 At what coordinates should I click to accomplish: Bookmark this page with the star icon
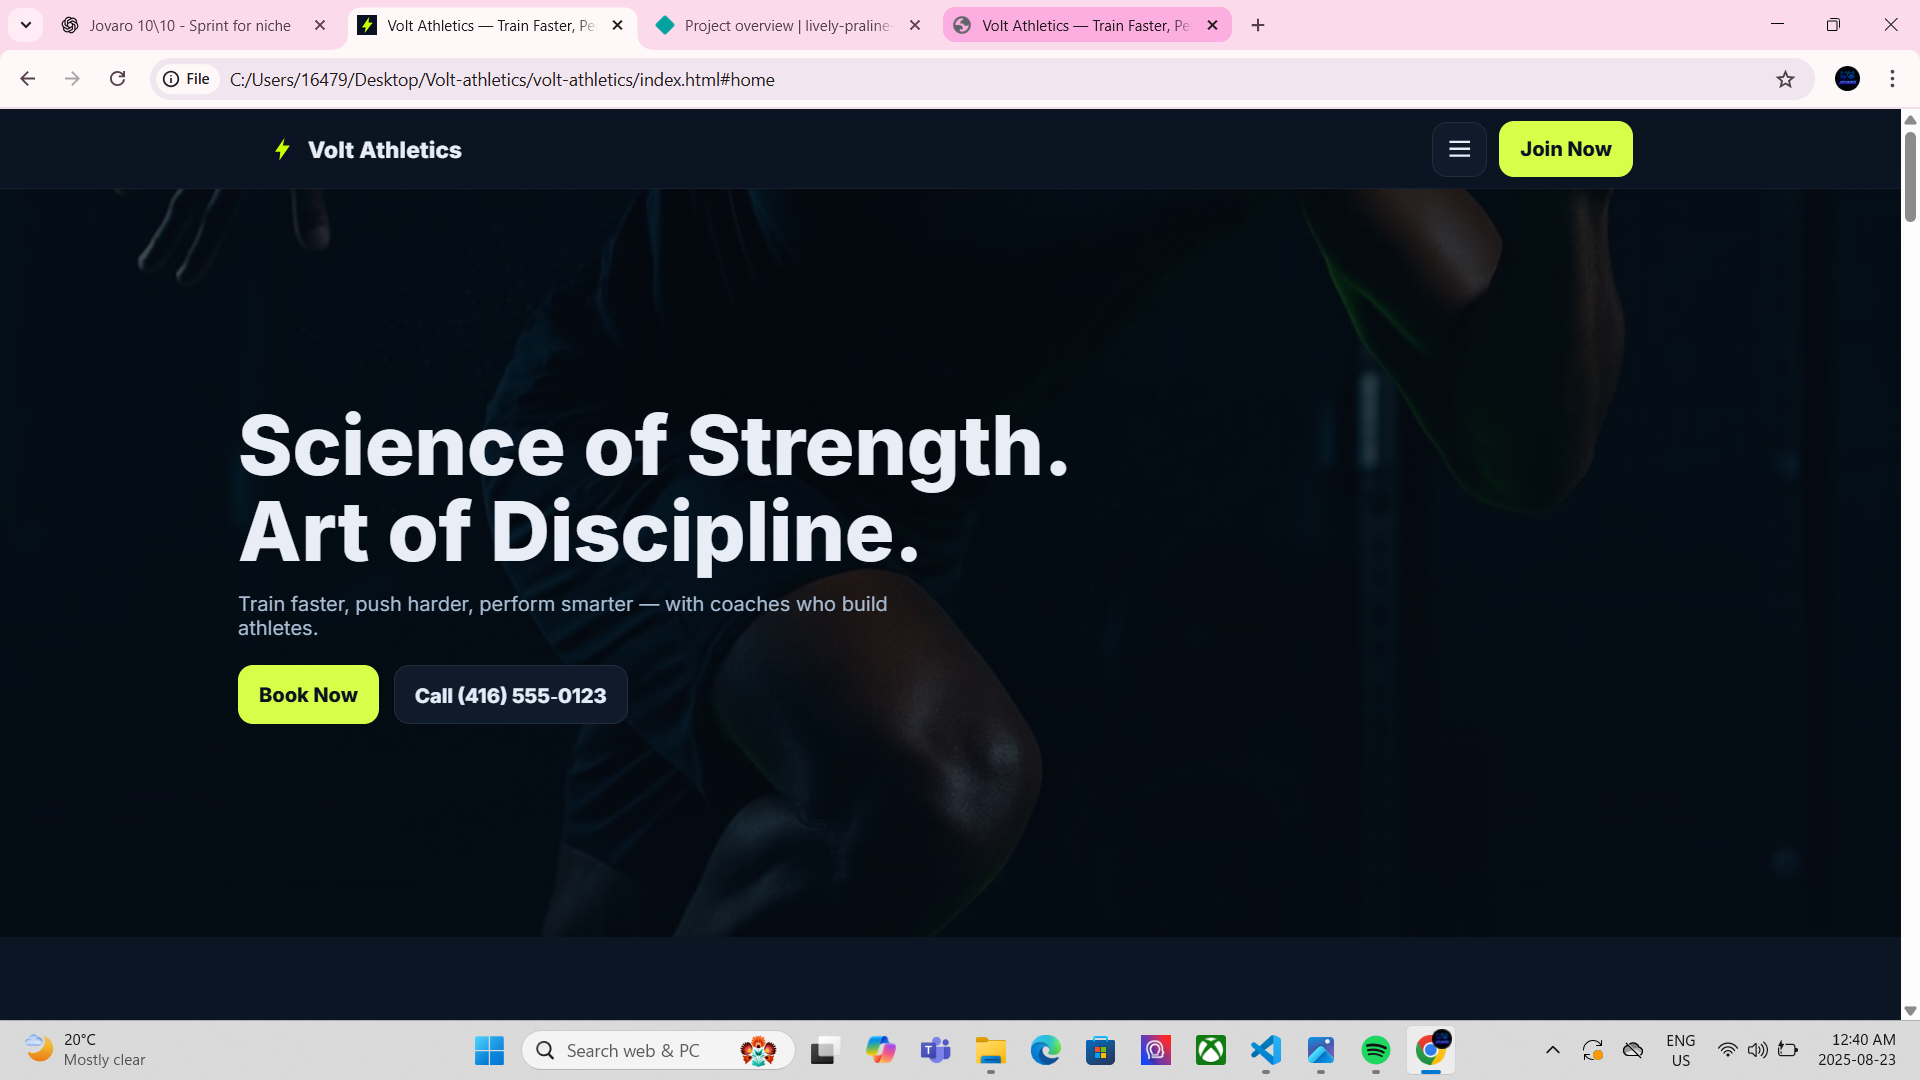(x=1785, y=79)
